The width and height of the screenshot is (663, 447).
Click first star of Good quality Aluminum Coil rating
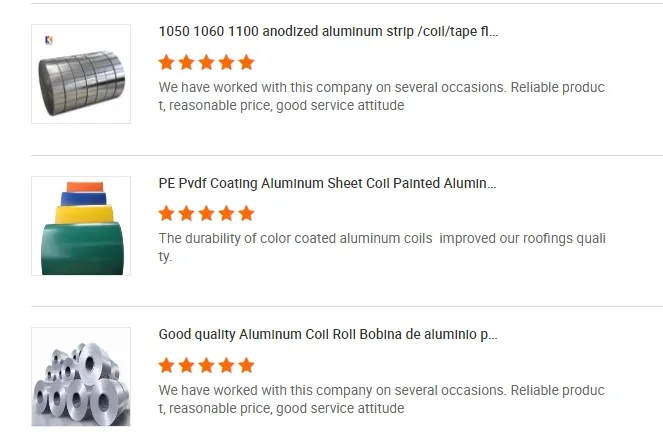coord(167,365)
